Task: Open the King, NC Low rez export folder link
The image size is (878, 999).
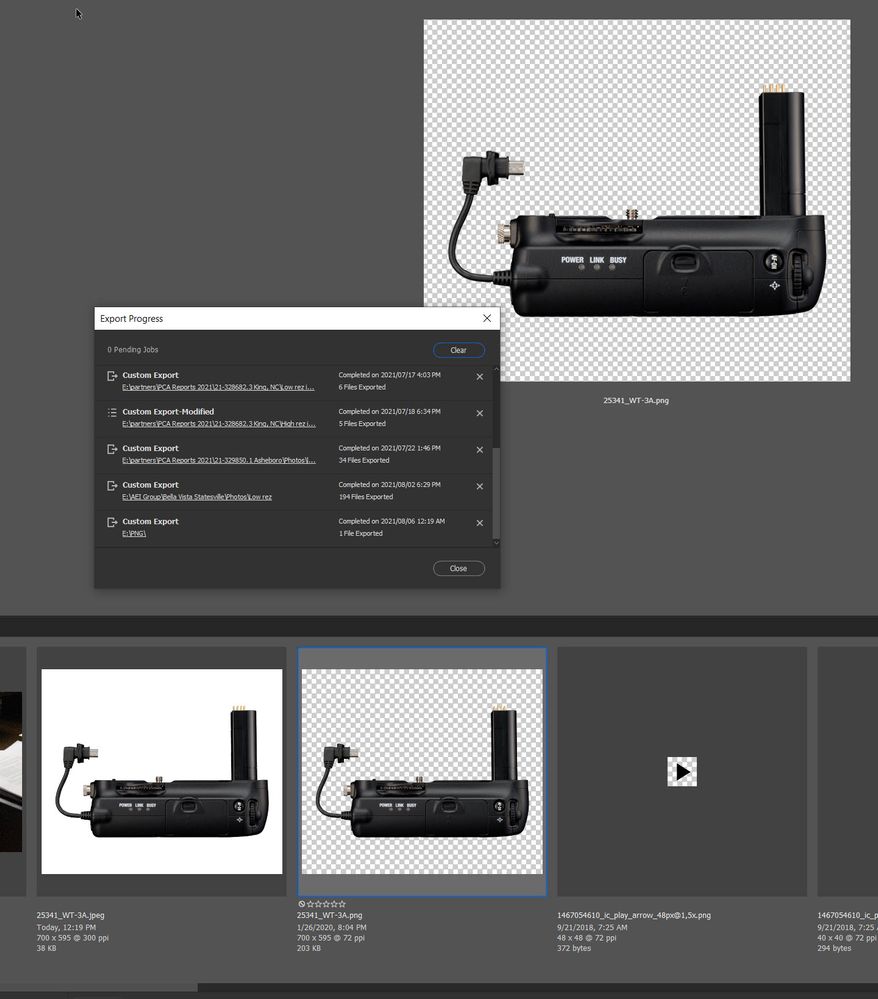Action: (219, 387)
